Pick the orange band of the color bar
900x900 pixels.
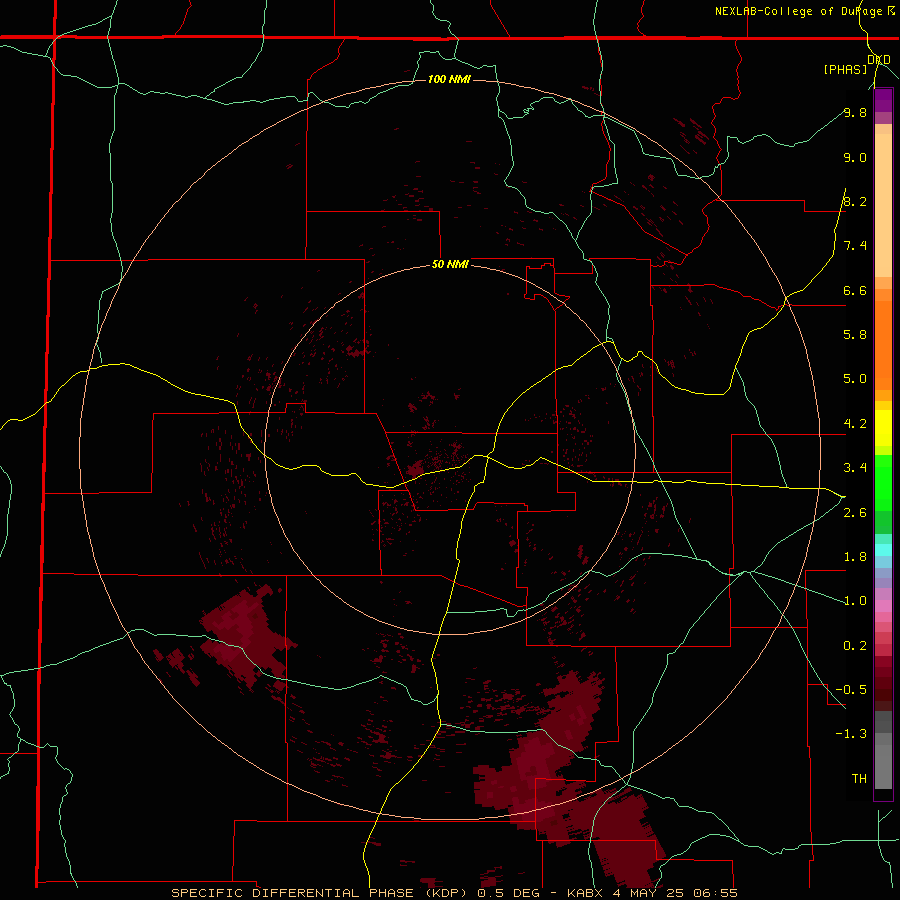click(x=883, y=344)
